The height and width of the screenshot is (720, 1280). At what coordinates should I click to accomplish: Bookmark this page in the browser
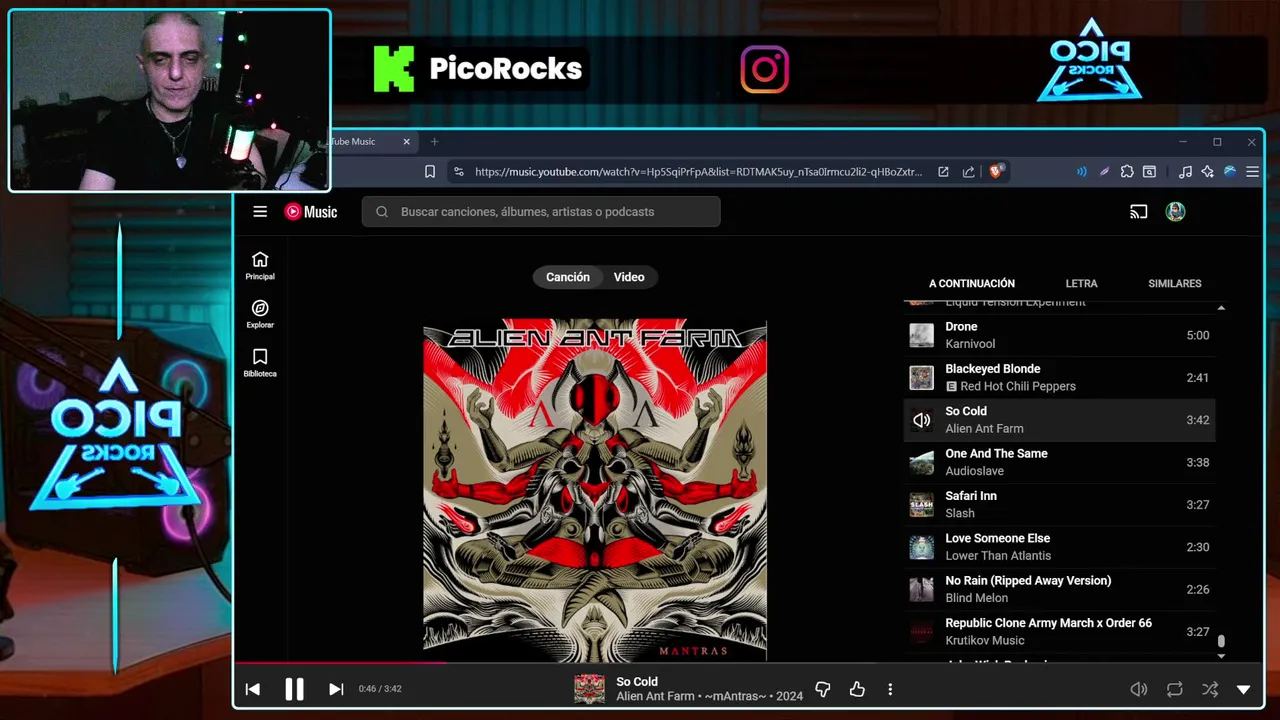coord(430,172)
